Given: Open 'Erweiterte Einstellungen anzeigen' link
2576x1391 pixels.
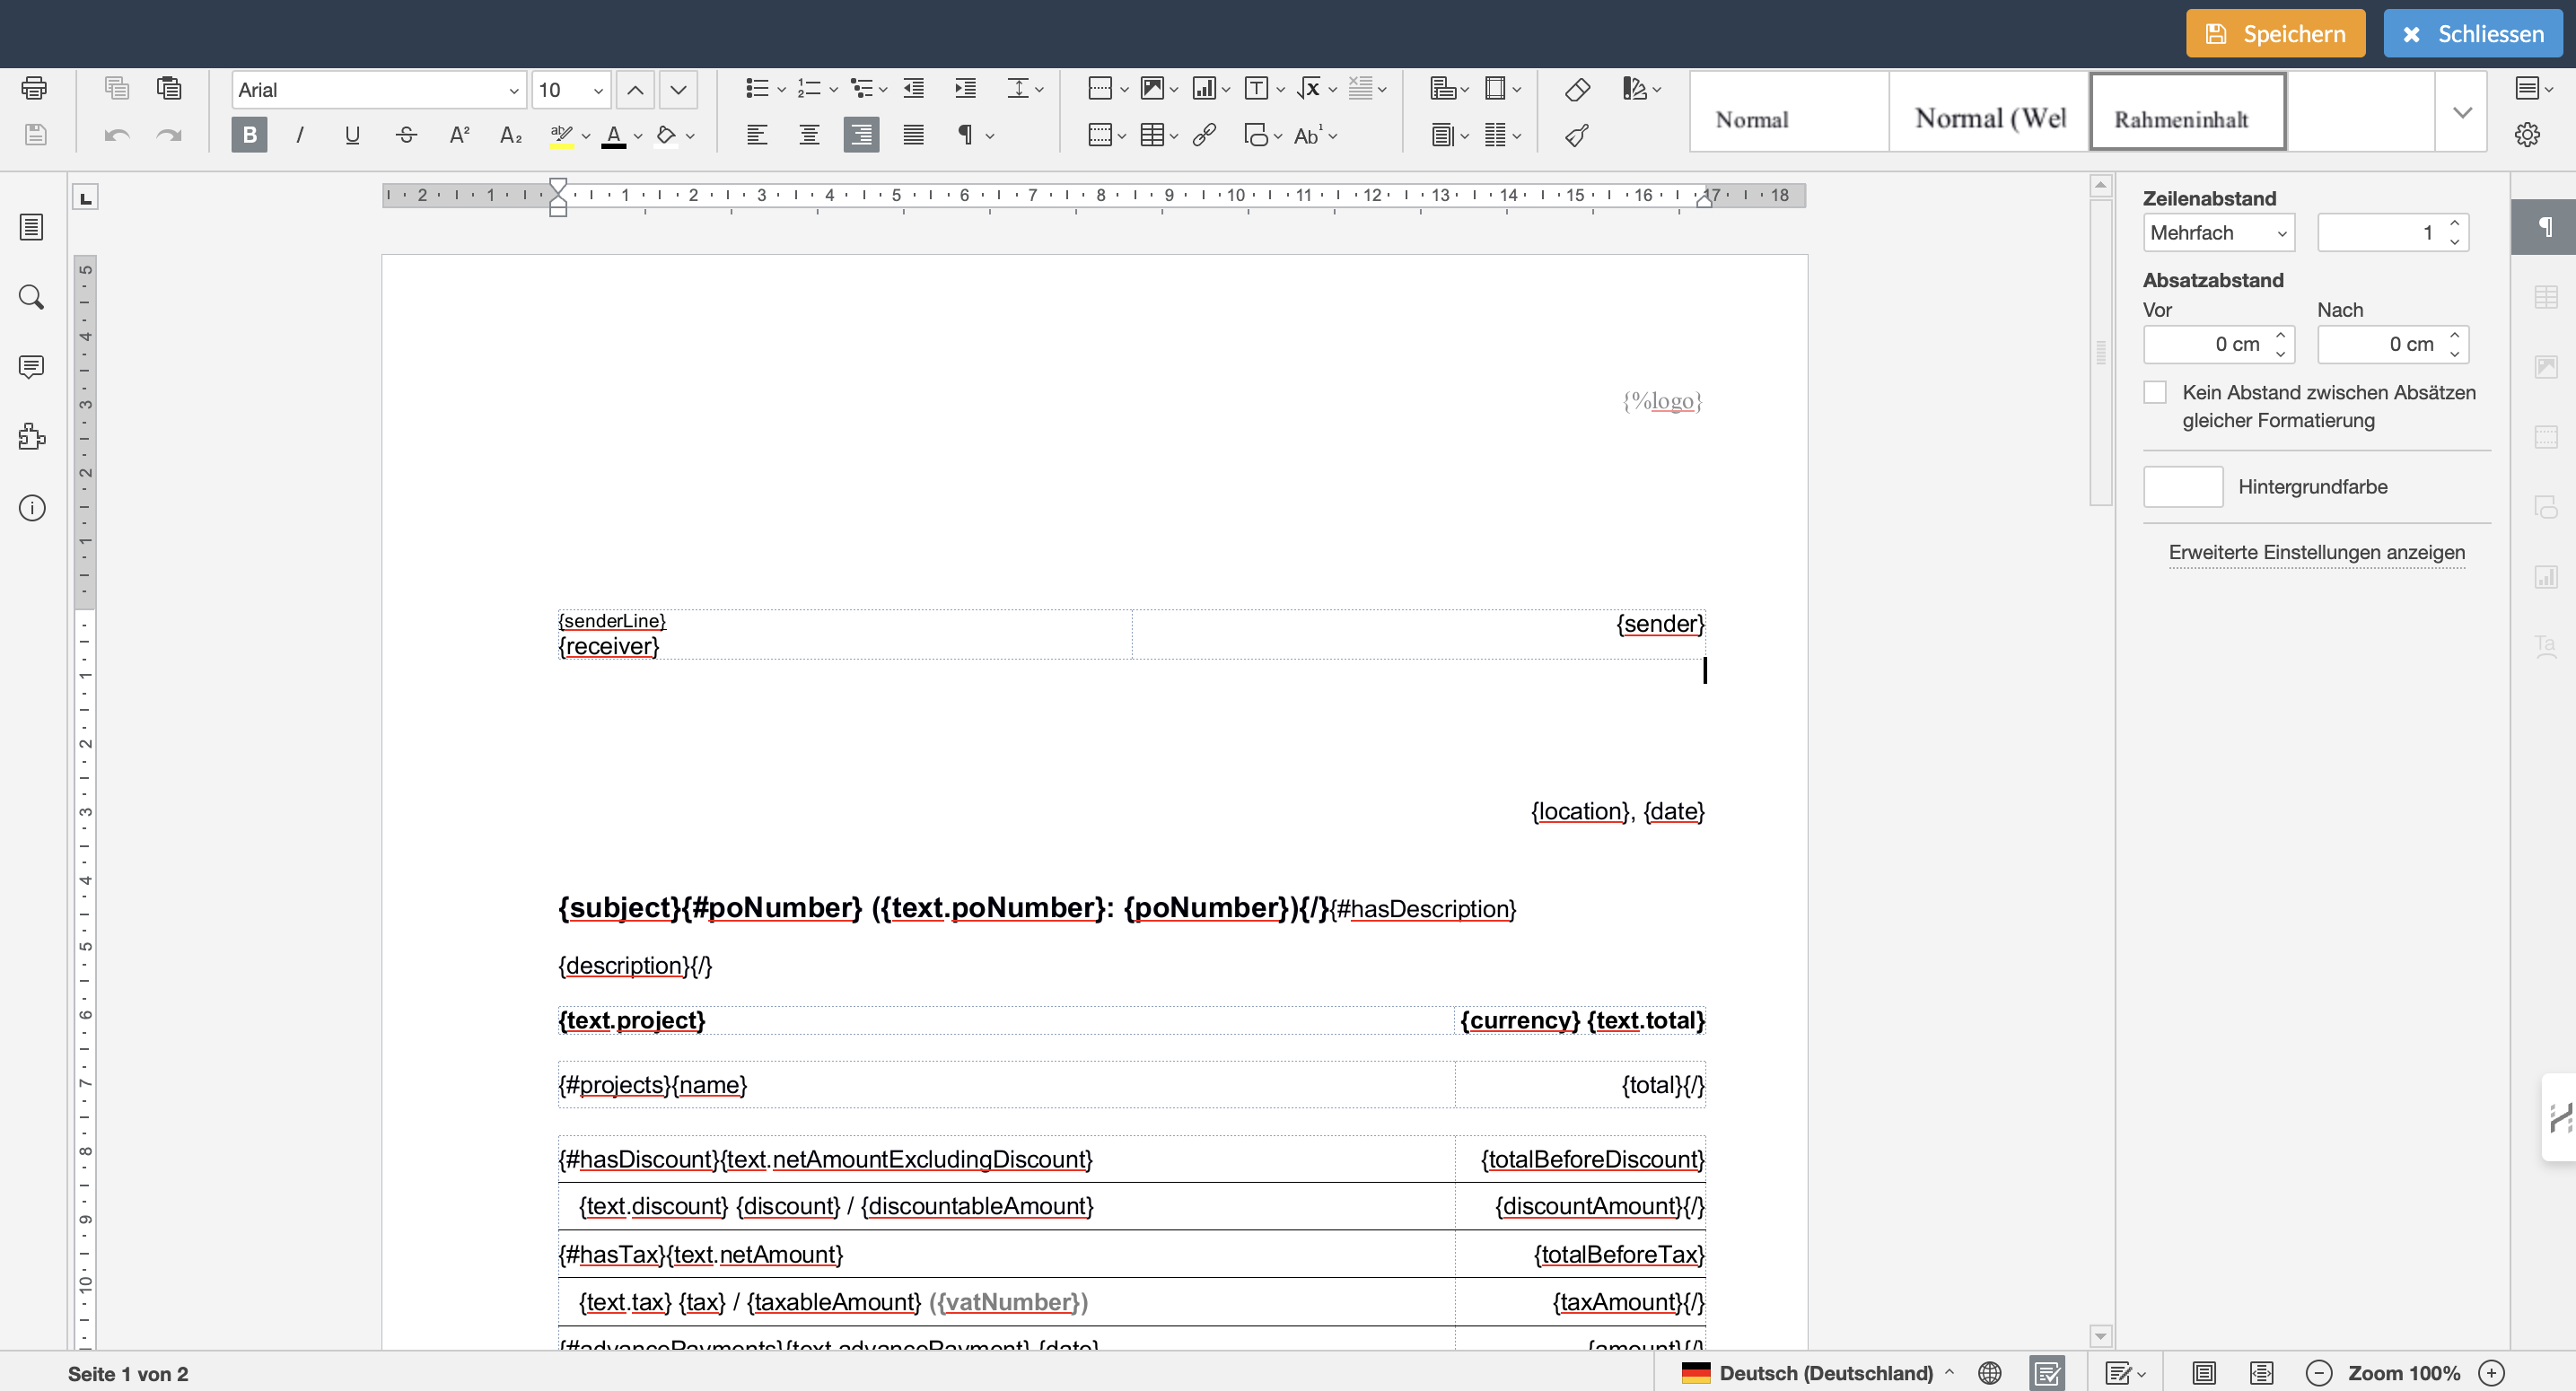Looking at the screenshot, I should coord(2316,552).
